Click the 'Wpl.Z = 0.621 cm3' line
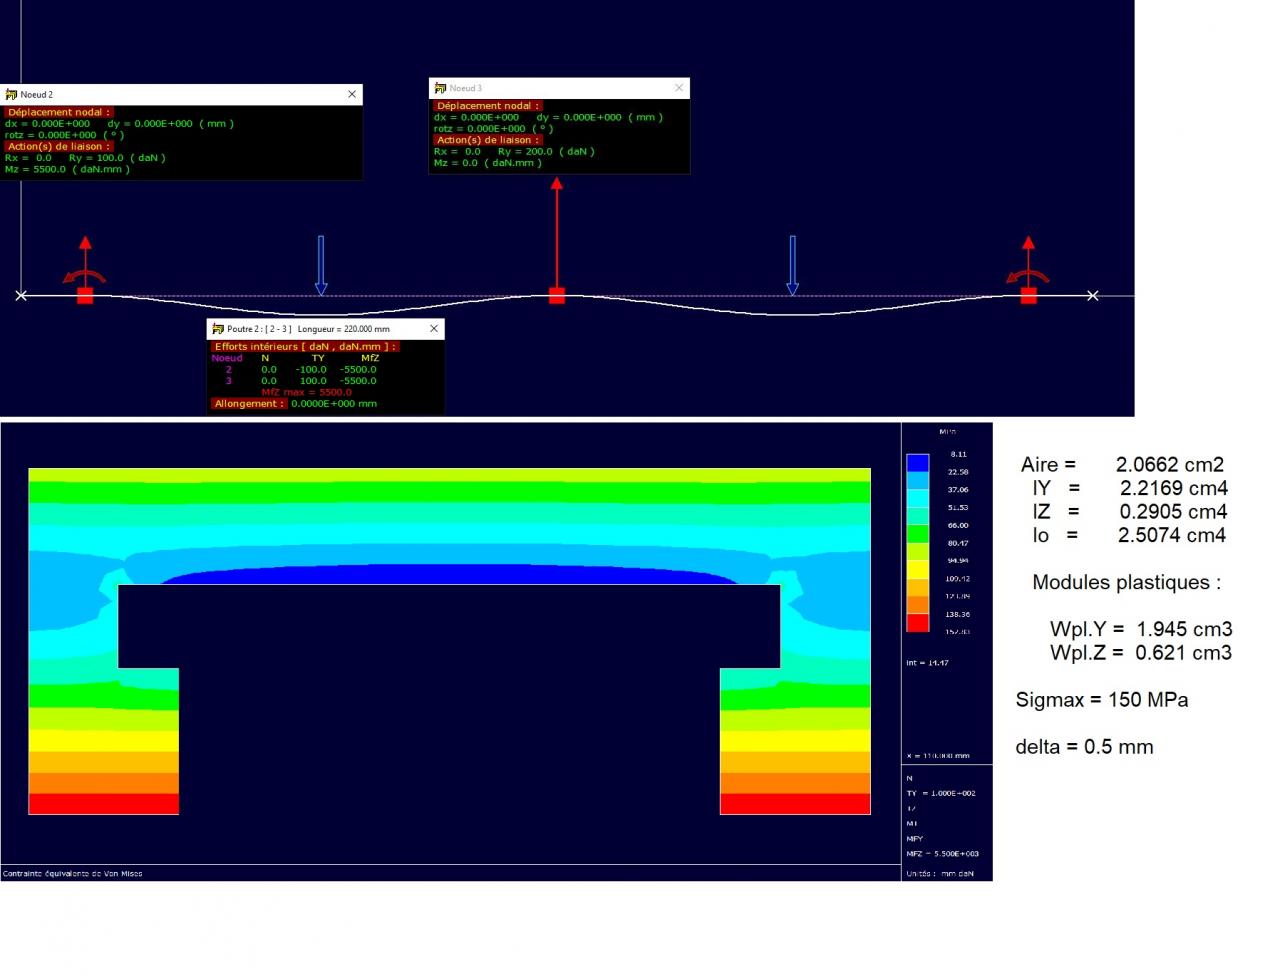Screen dimensions: 1280x976 point(1141,653)
